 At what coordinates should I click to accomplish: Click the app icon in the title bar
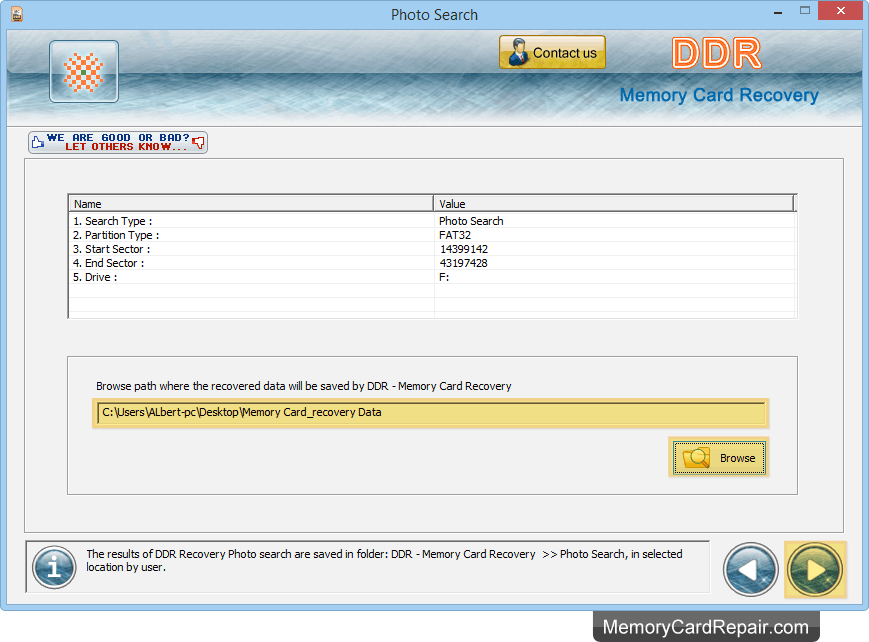coord(17,14)
